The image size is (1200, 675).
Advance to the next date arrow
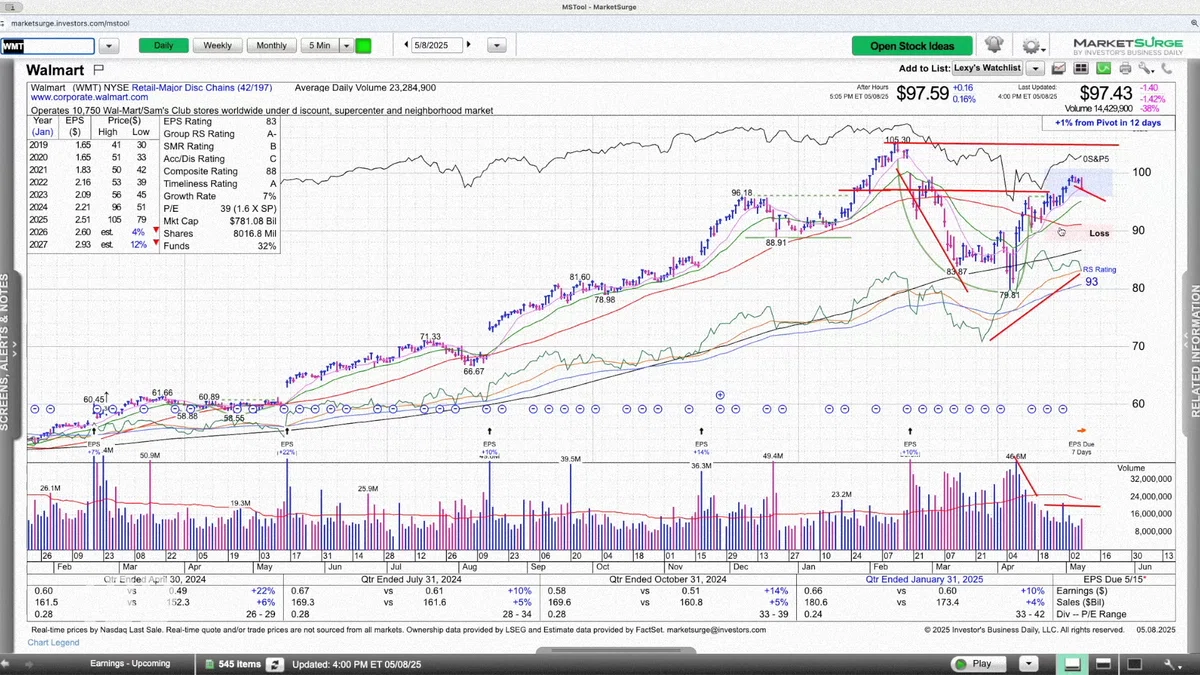469,45
